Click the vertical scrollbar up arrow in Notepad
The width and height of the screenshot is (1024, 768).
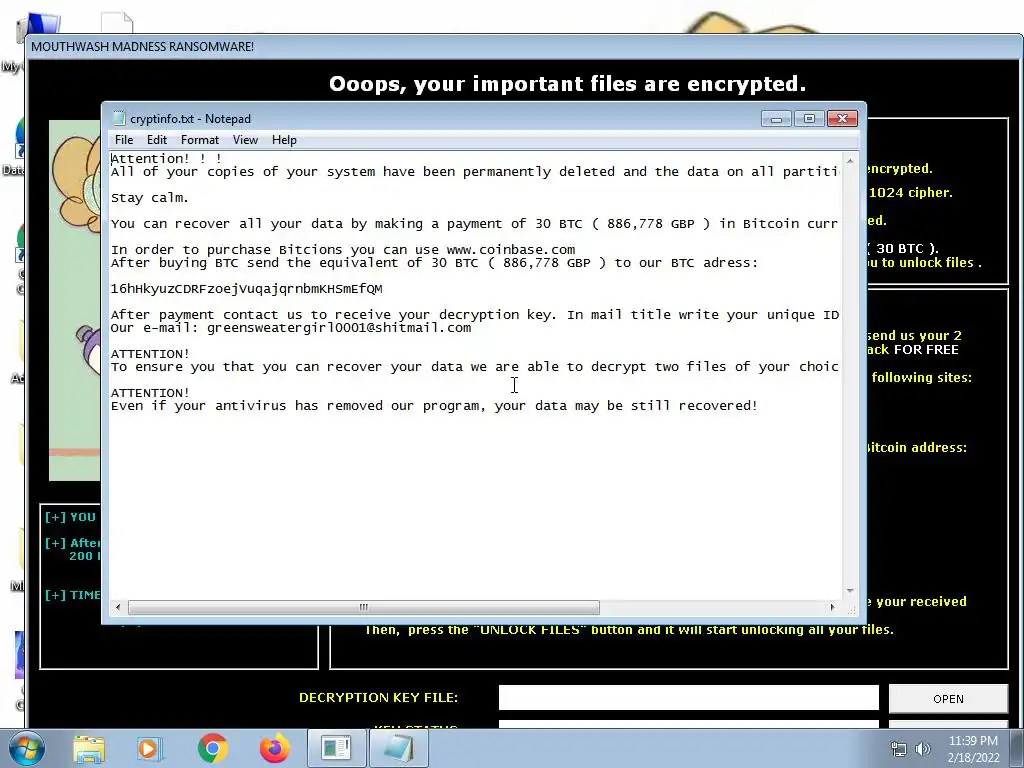coord(850,161)
